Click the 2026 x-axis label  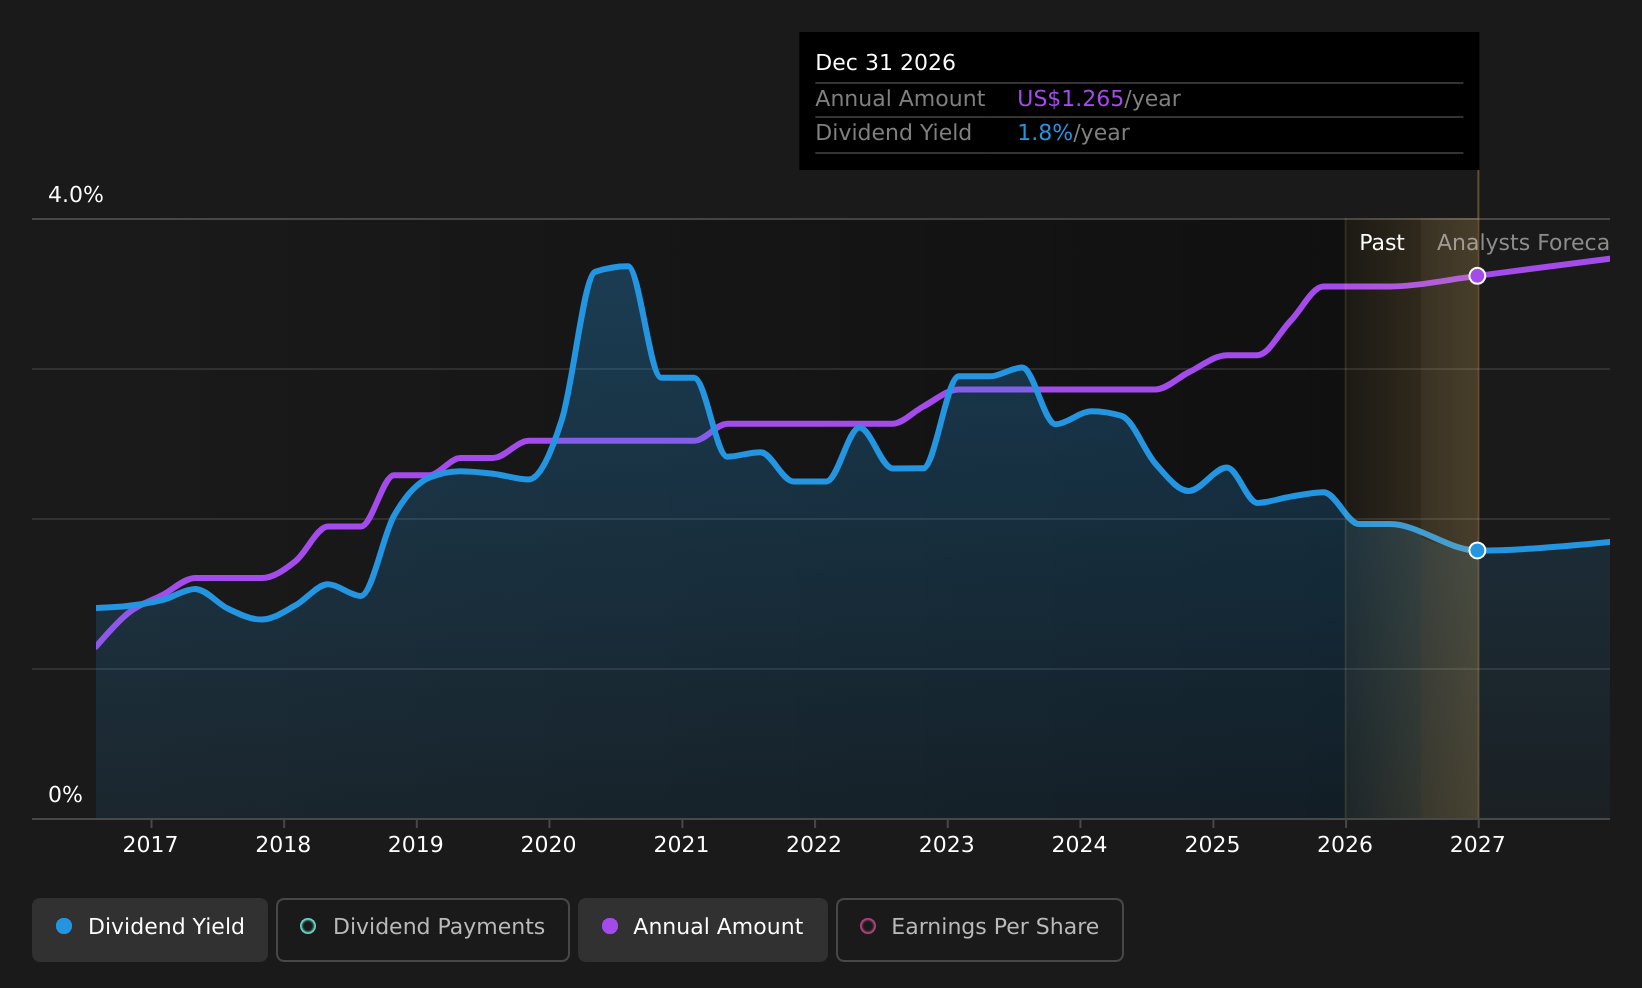pyautogui.click(x=1345, y=845)
